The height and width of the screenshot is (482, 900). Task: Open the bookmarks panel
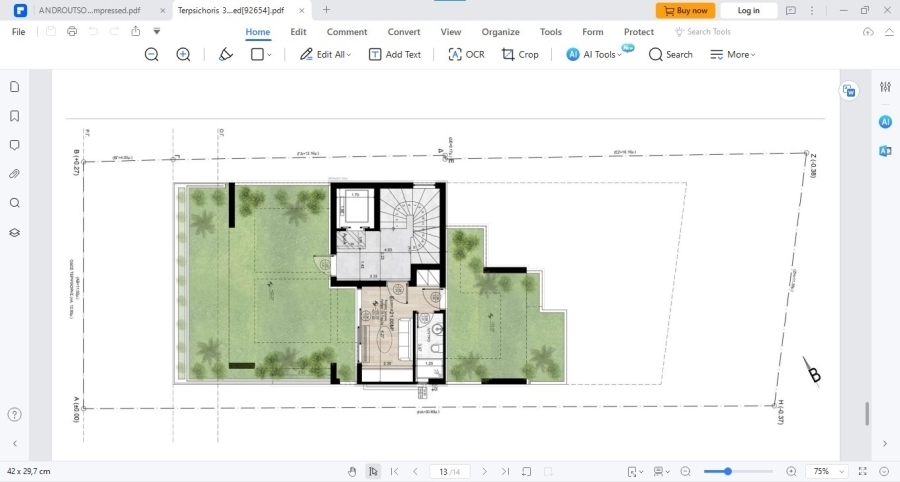[15, 116]
